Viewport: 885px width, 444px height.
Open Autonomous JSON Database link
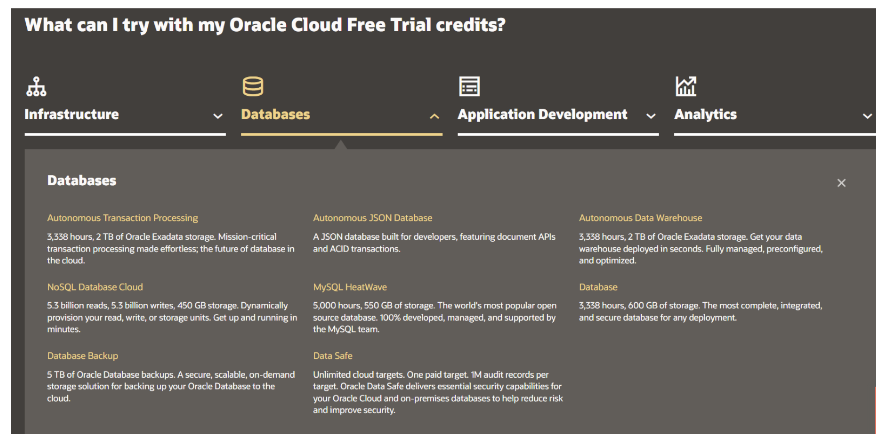pos(373,218)
